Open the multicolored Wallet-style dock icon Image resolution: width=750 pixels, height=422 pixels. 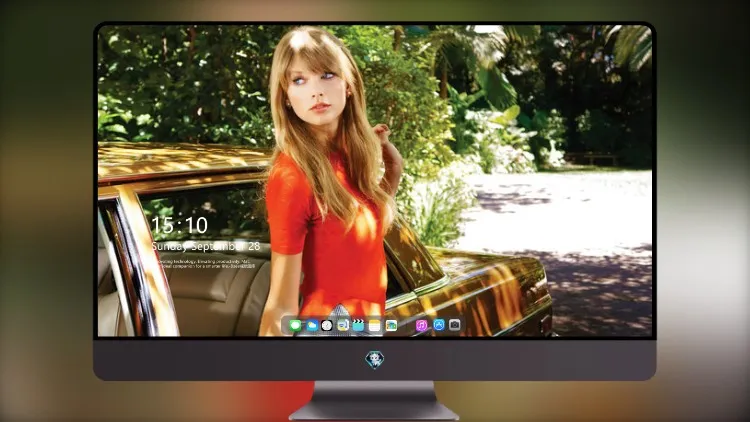click(391, 326)
